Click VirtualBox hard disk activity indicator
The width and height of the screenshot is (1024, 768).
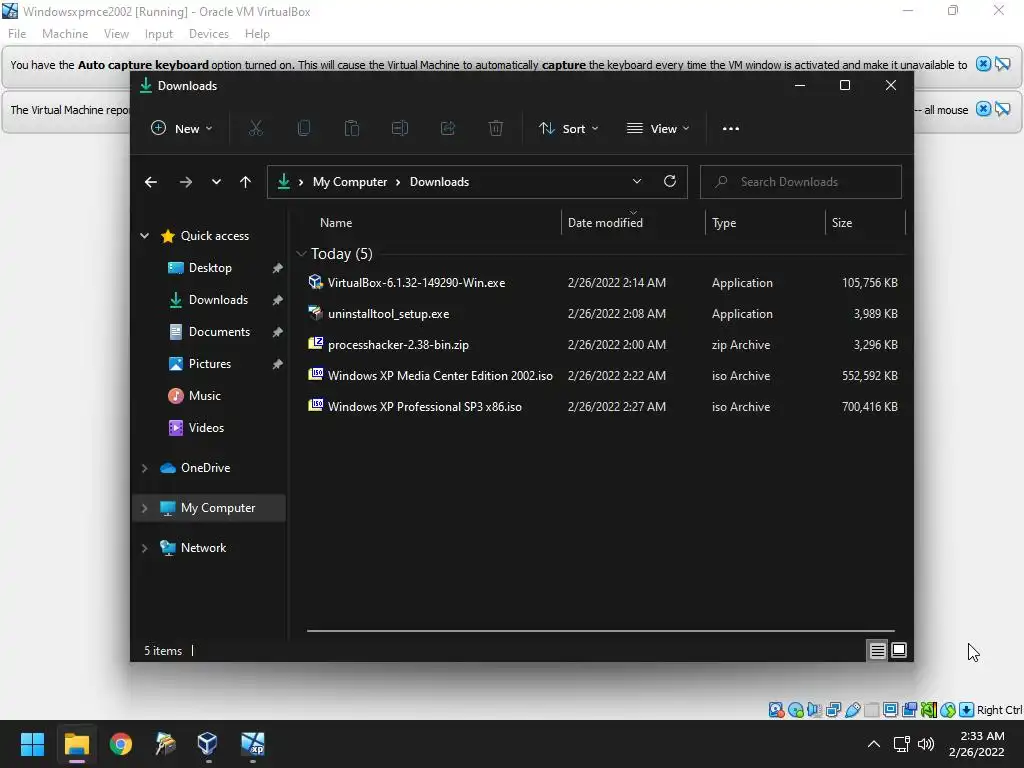(x=776, y=710)
